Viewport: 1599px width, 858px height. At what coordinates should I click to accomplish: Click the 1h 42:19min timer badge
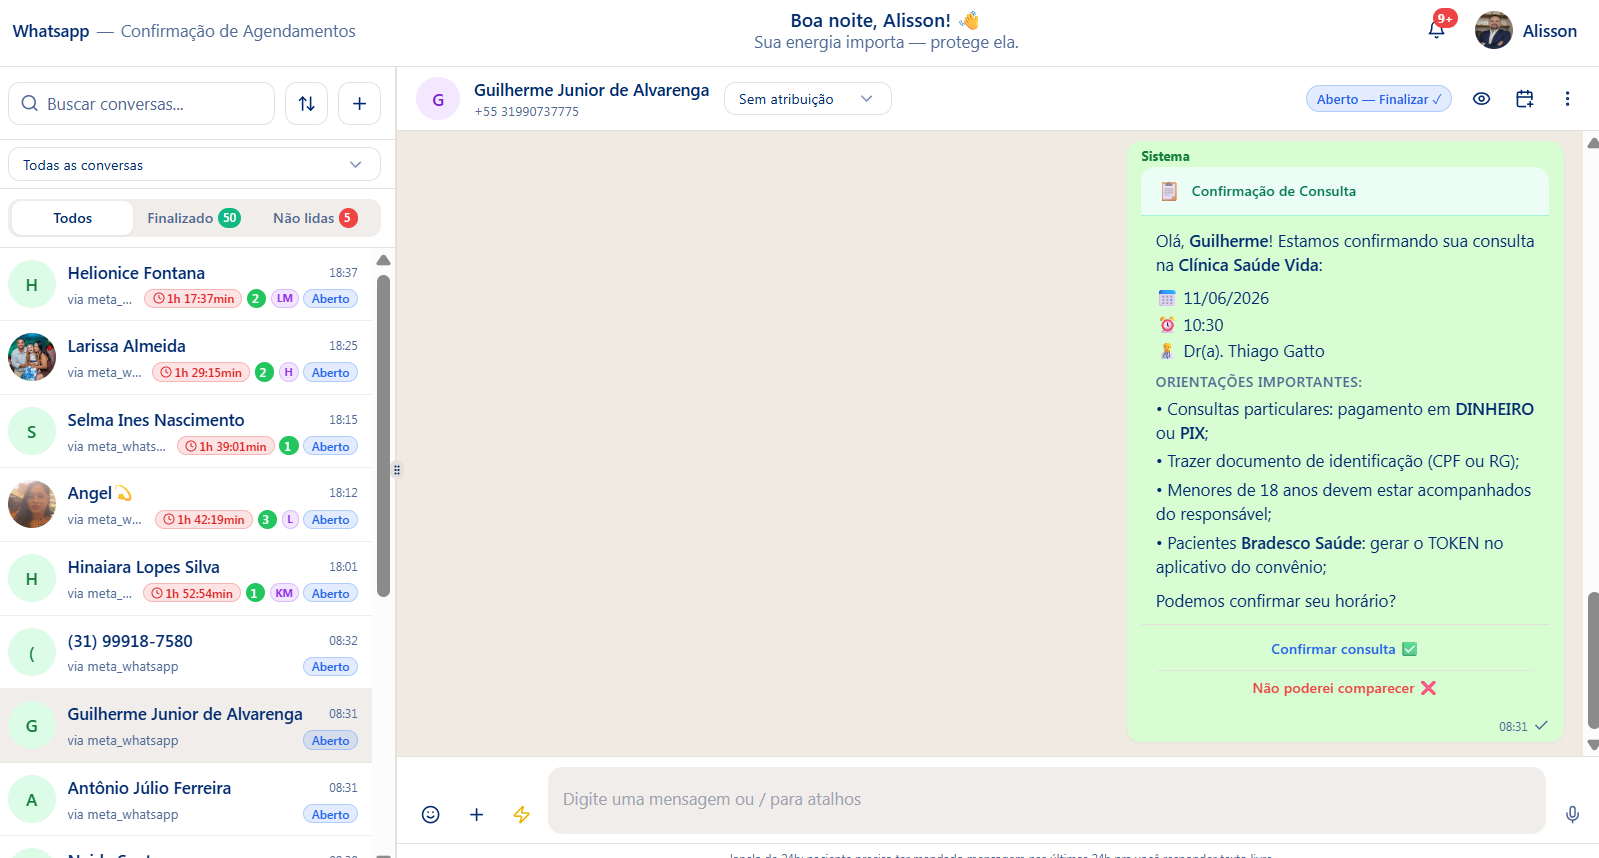click(204, 520)
